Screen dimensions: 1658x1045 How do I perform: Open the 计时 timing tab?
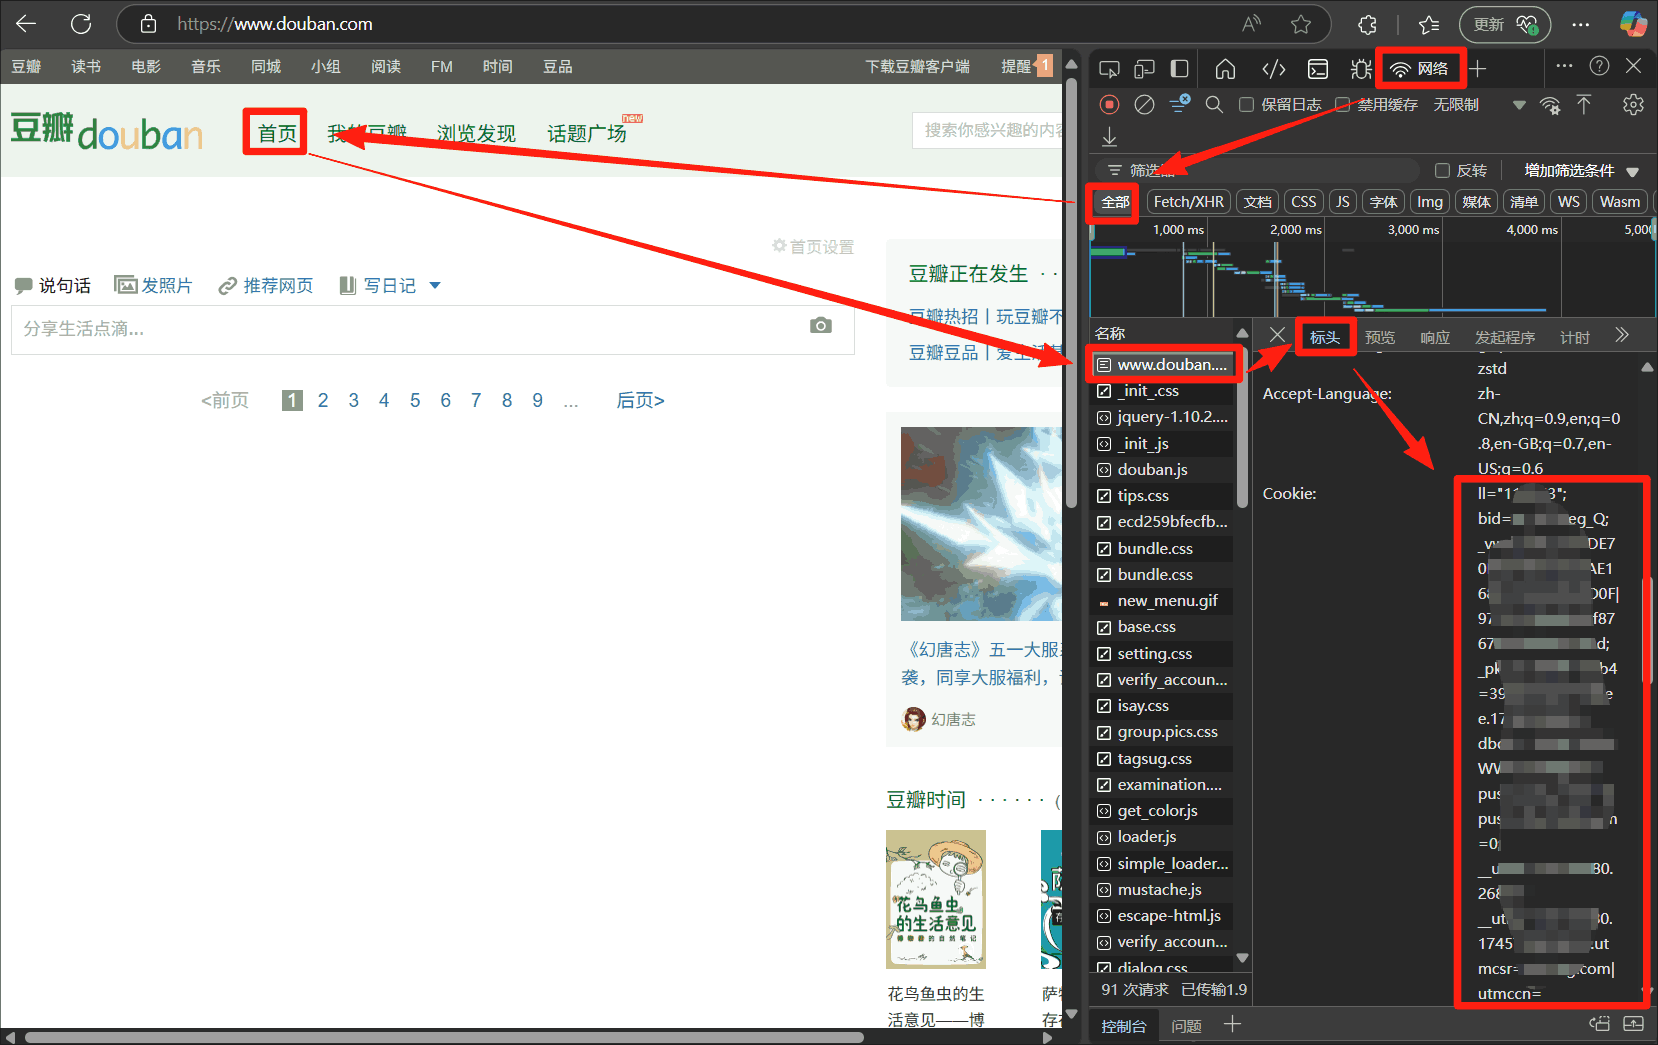click(x=1575, y=338)
